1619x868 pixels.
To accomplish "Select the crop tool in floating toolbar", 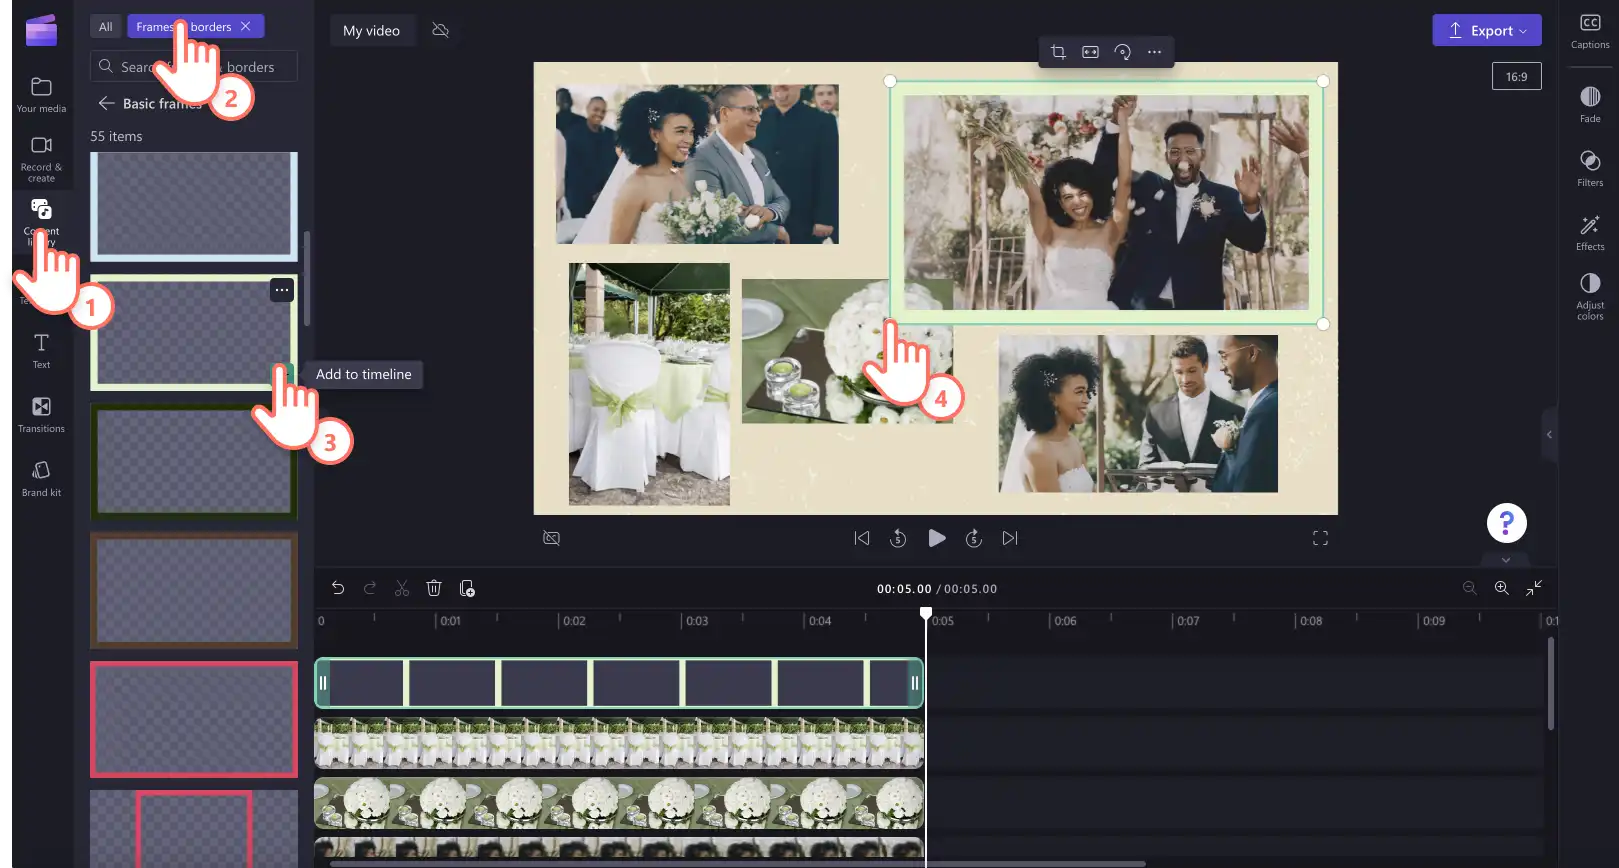I will coord(1058,52).
